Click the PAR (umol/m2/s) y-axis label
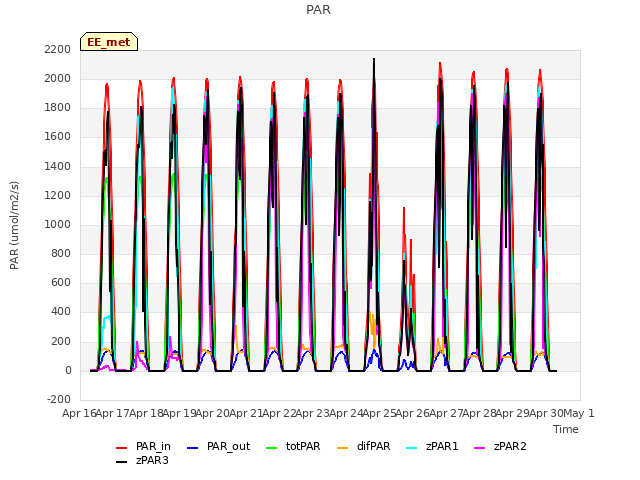The image size is (640, 480). (14, 225)
